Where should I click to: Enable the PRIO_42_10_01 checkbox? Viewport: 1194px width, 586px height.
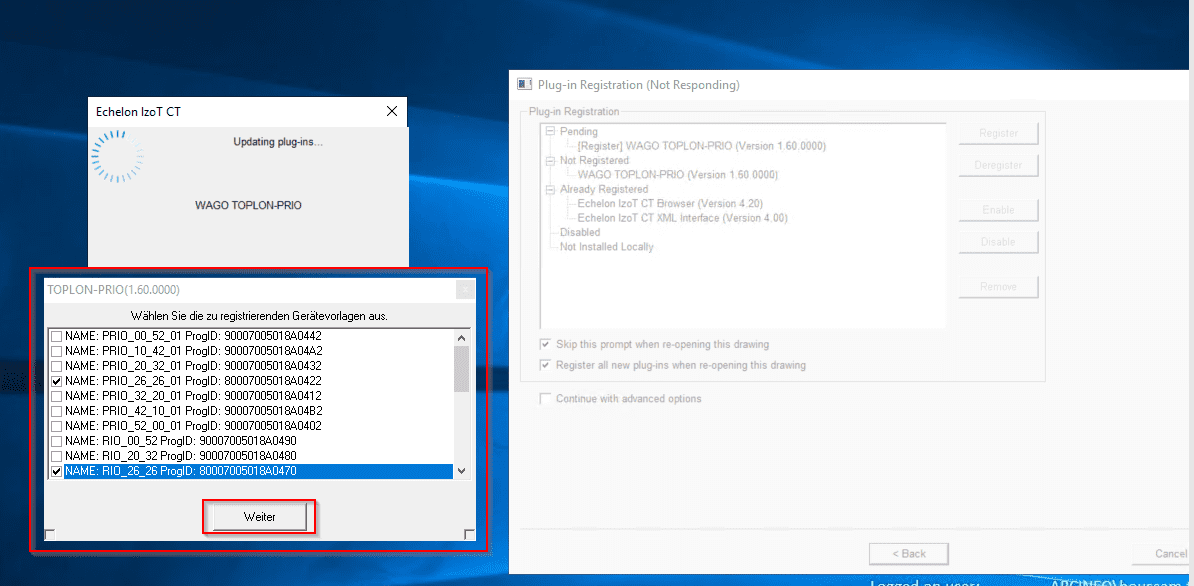(x=57, y=411)
